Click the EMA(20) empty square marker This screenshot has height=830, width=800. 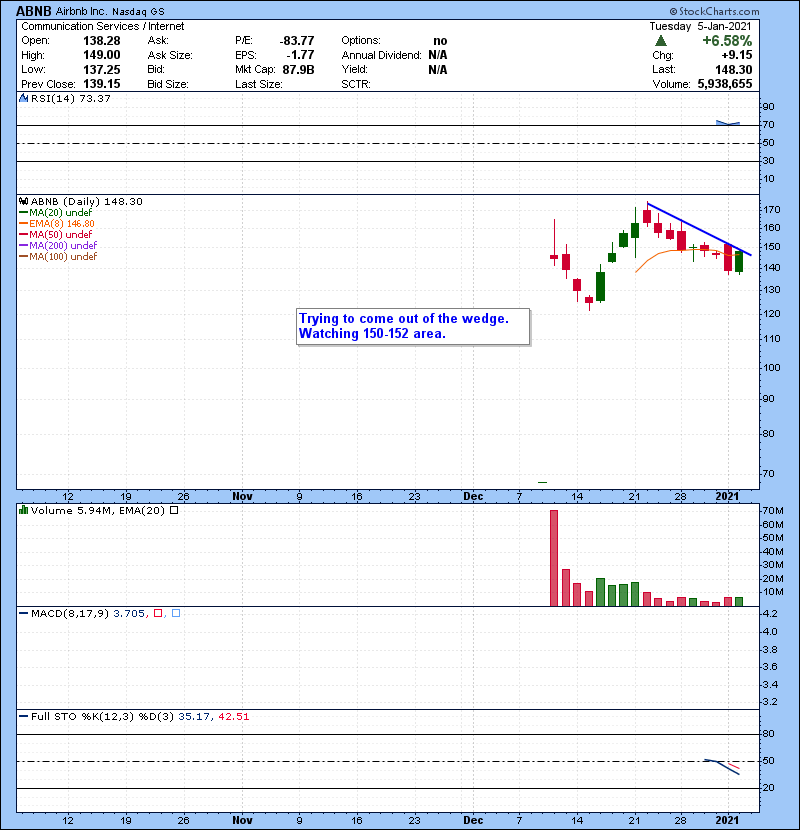coord(174,510)
